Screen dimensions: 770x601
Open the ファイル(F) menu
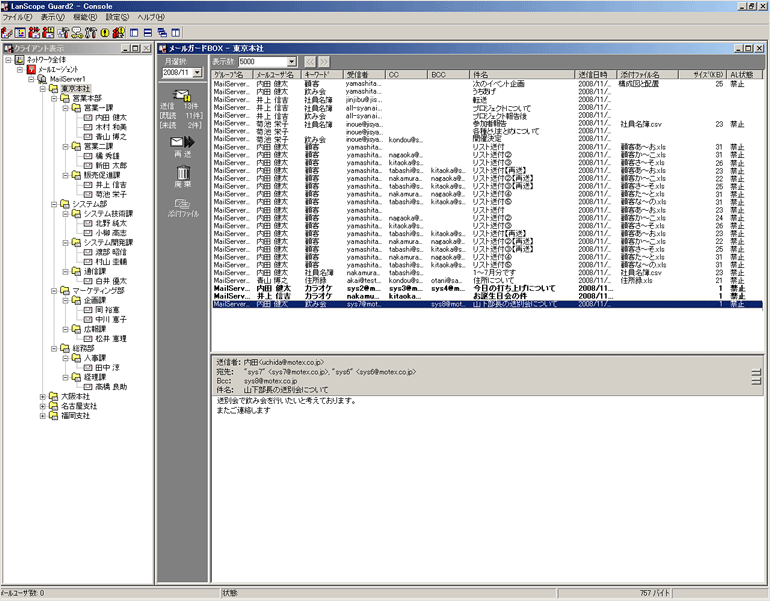[x=17, y=17]
